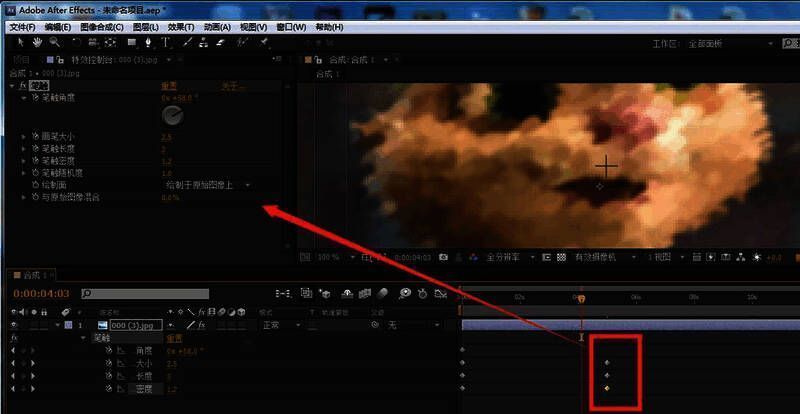The width and height of the screenshot is (800, 414).
Task: Toggle the transparency grid checkerboard button
Action: point(561,257)
